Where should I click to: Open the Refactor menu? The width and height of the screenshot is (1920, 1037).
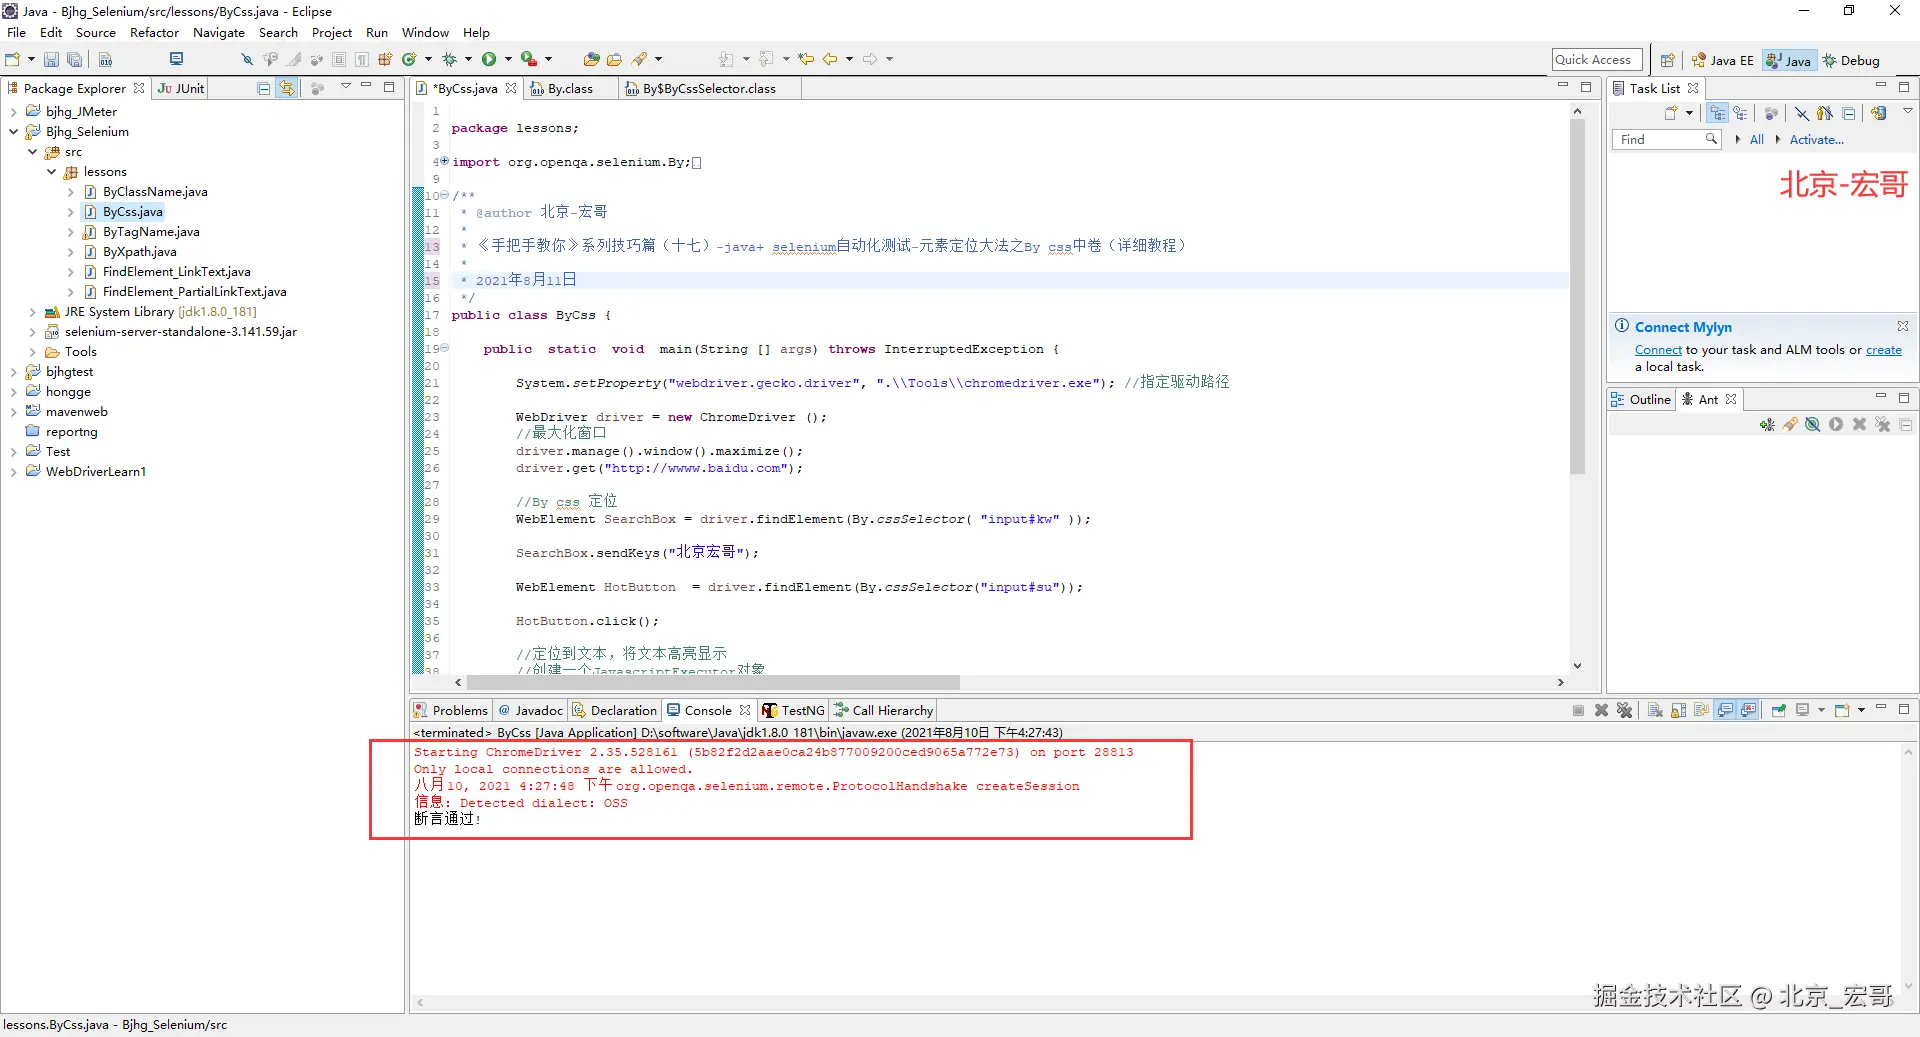[x=154, y=32]
